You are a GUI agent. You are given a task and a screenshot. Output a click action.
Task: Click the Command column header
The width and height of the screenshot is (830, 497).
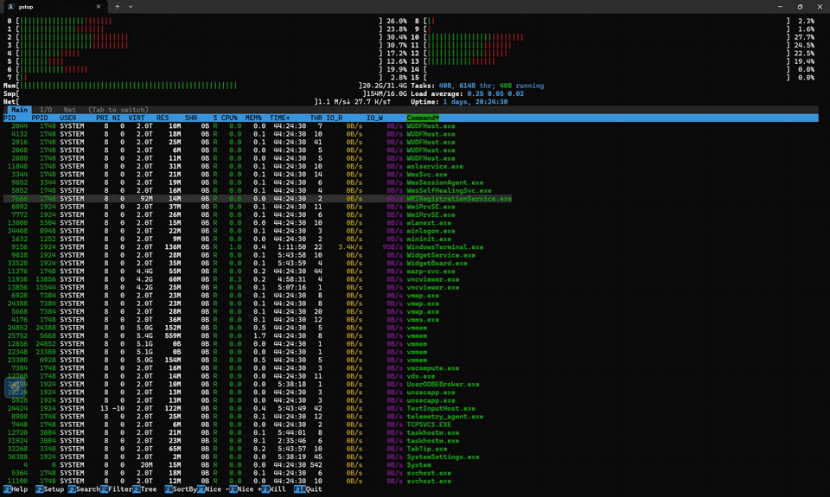point(424,118)
